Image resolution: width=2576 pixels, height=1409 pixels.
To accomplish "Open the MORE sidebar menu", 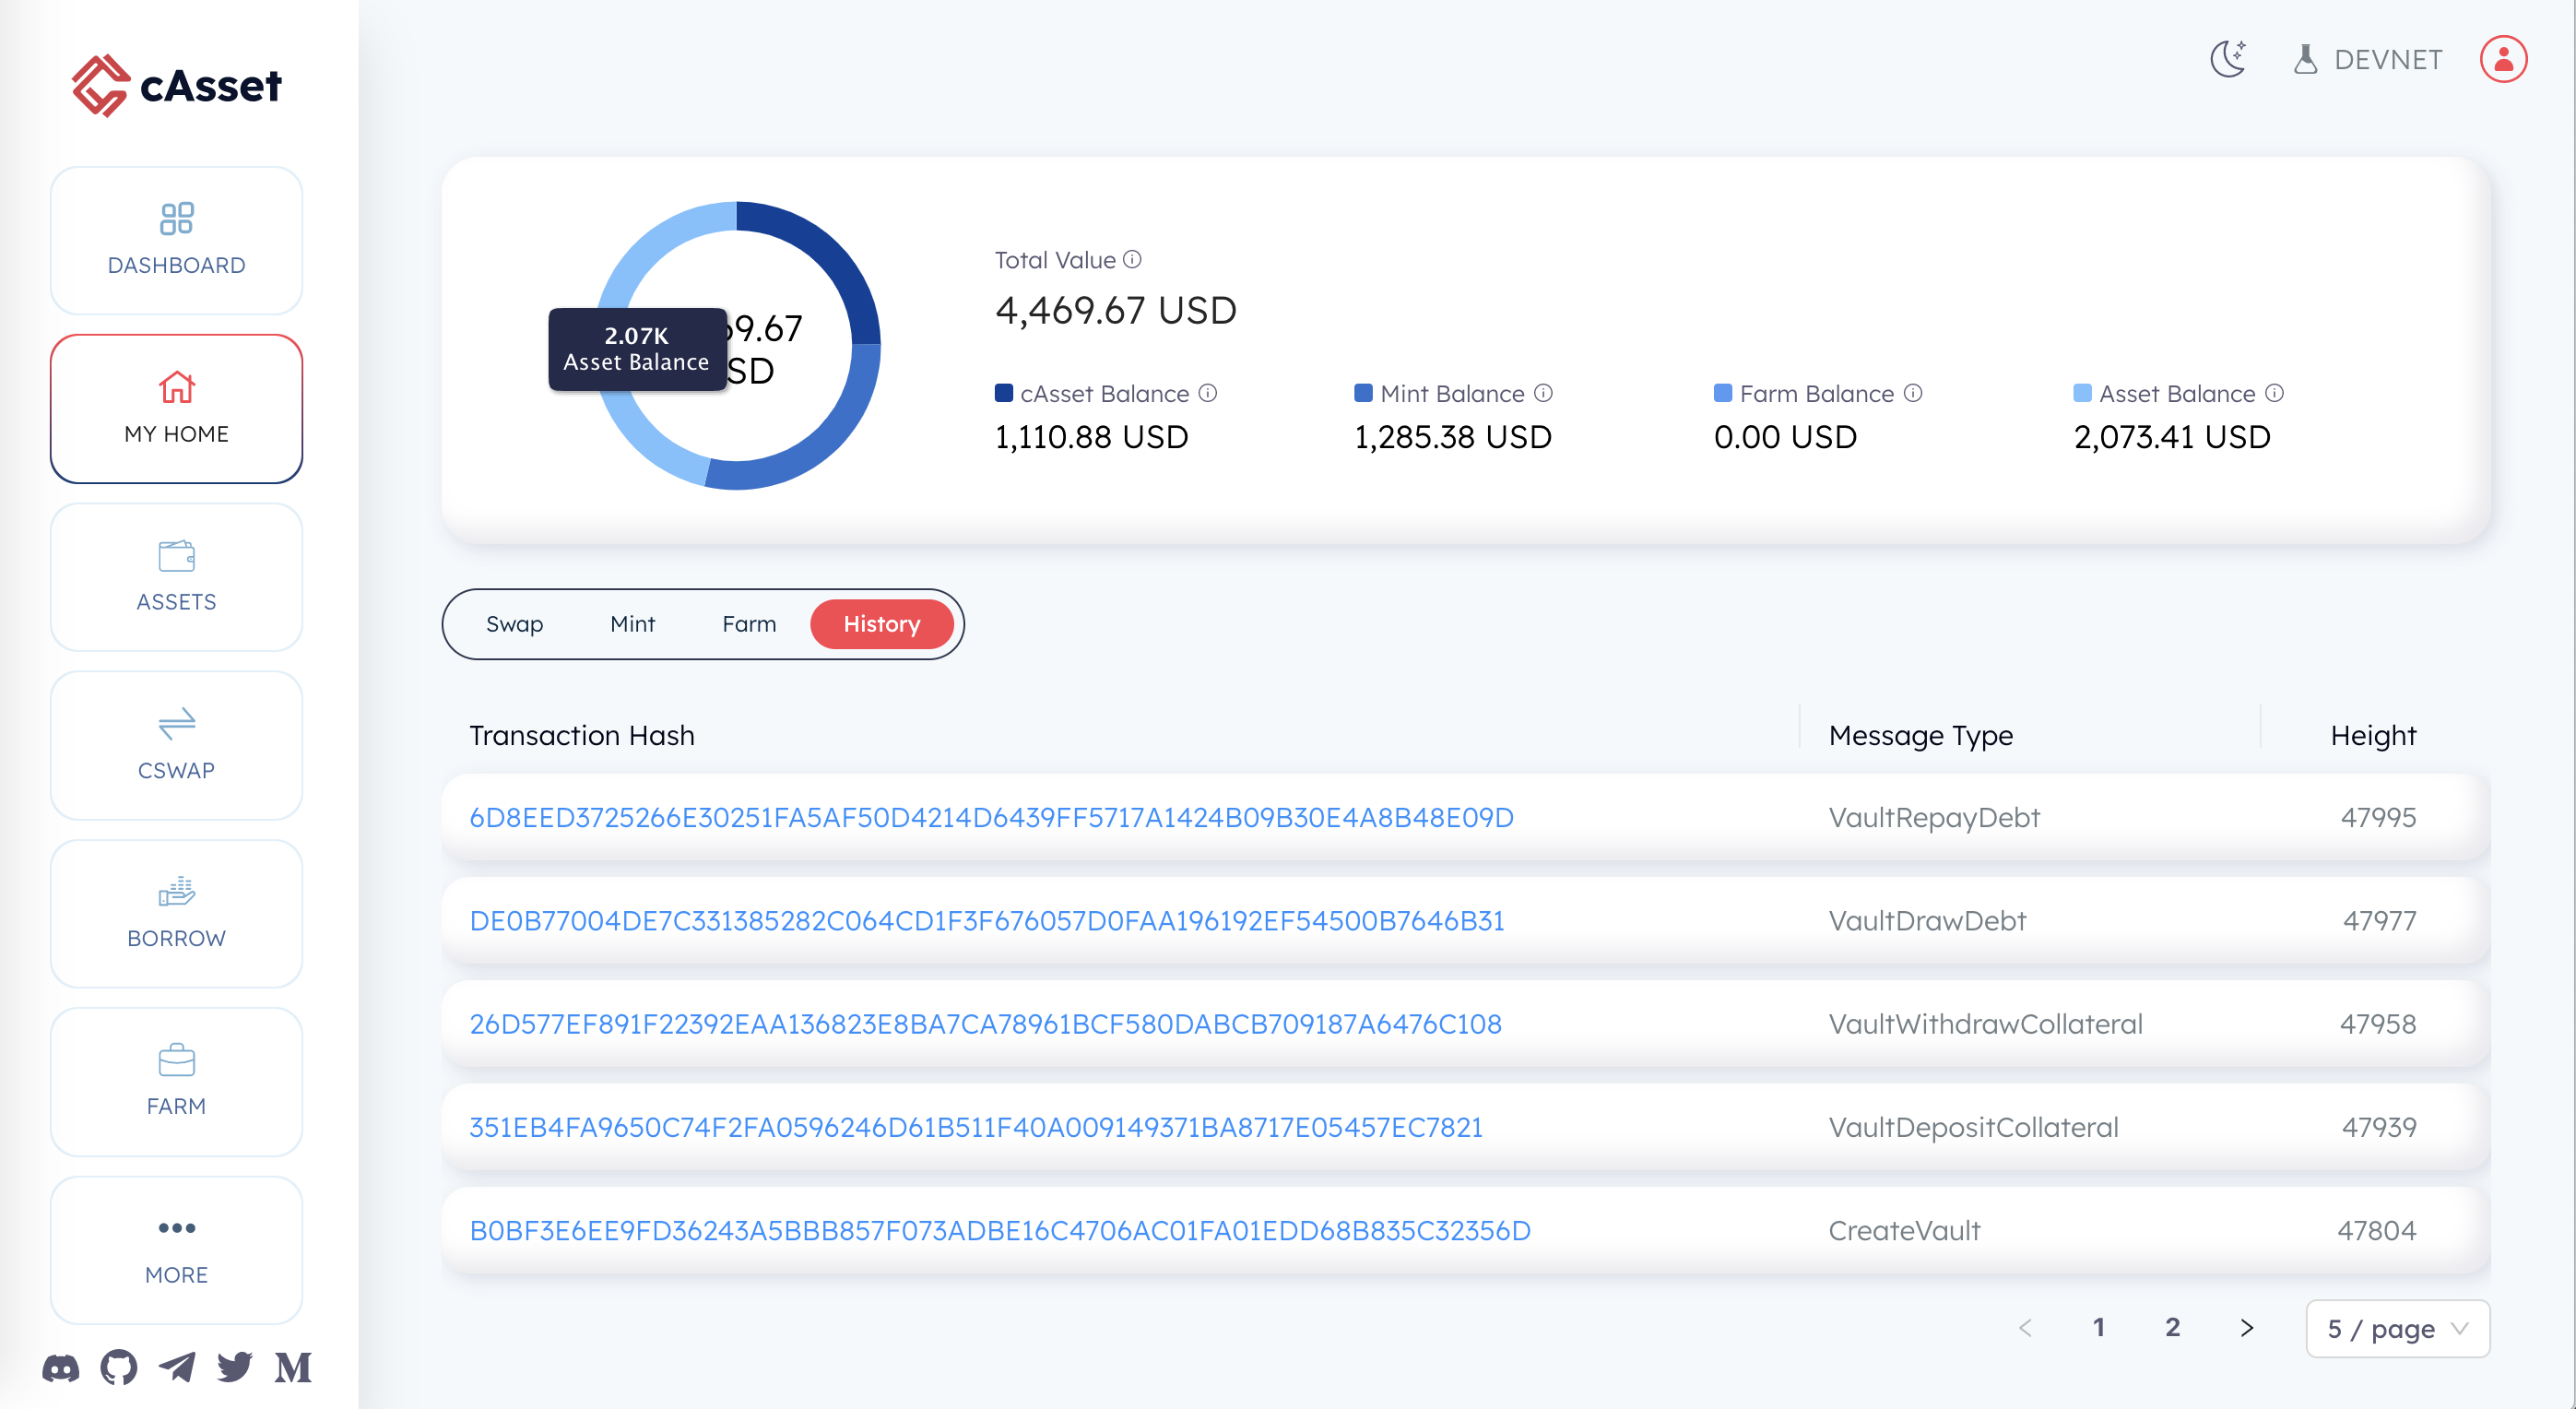I will pos(177,1249).
